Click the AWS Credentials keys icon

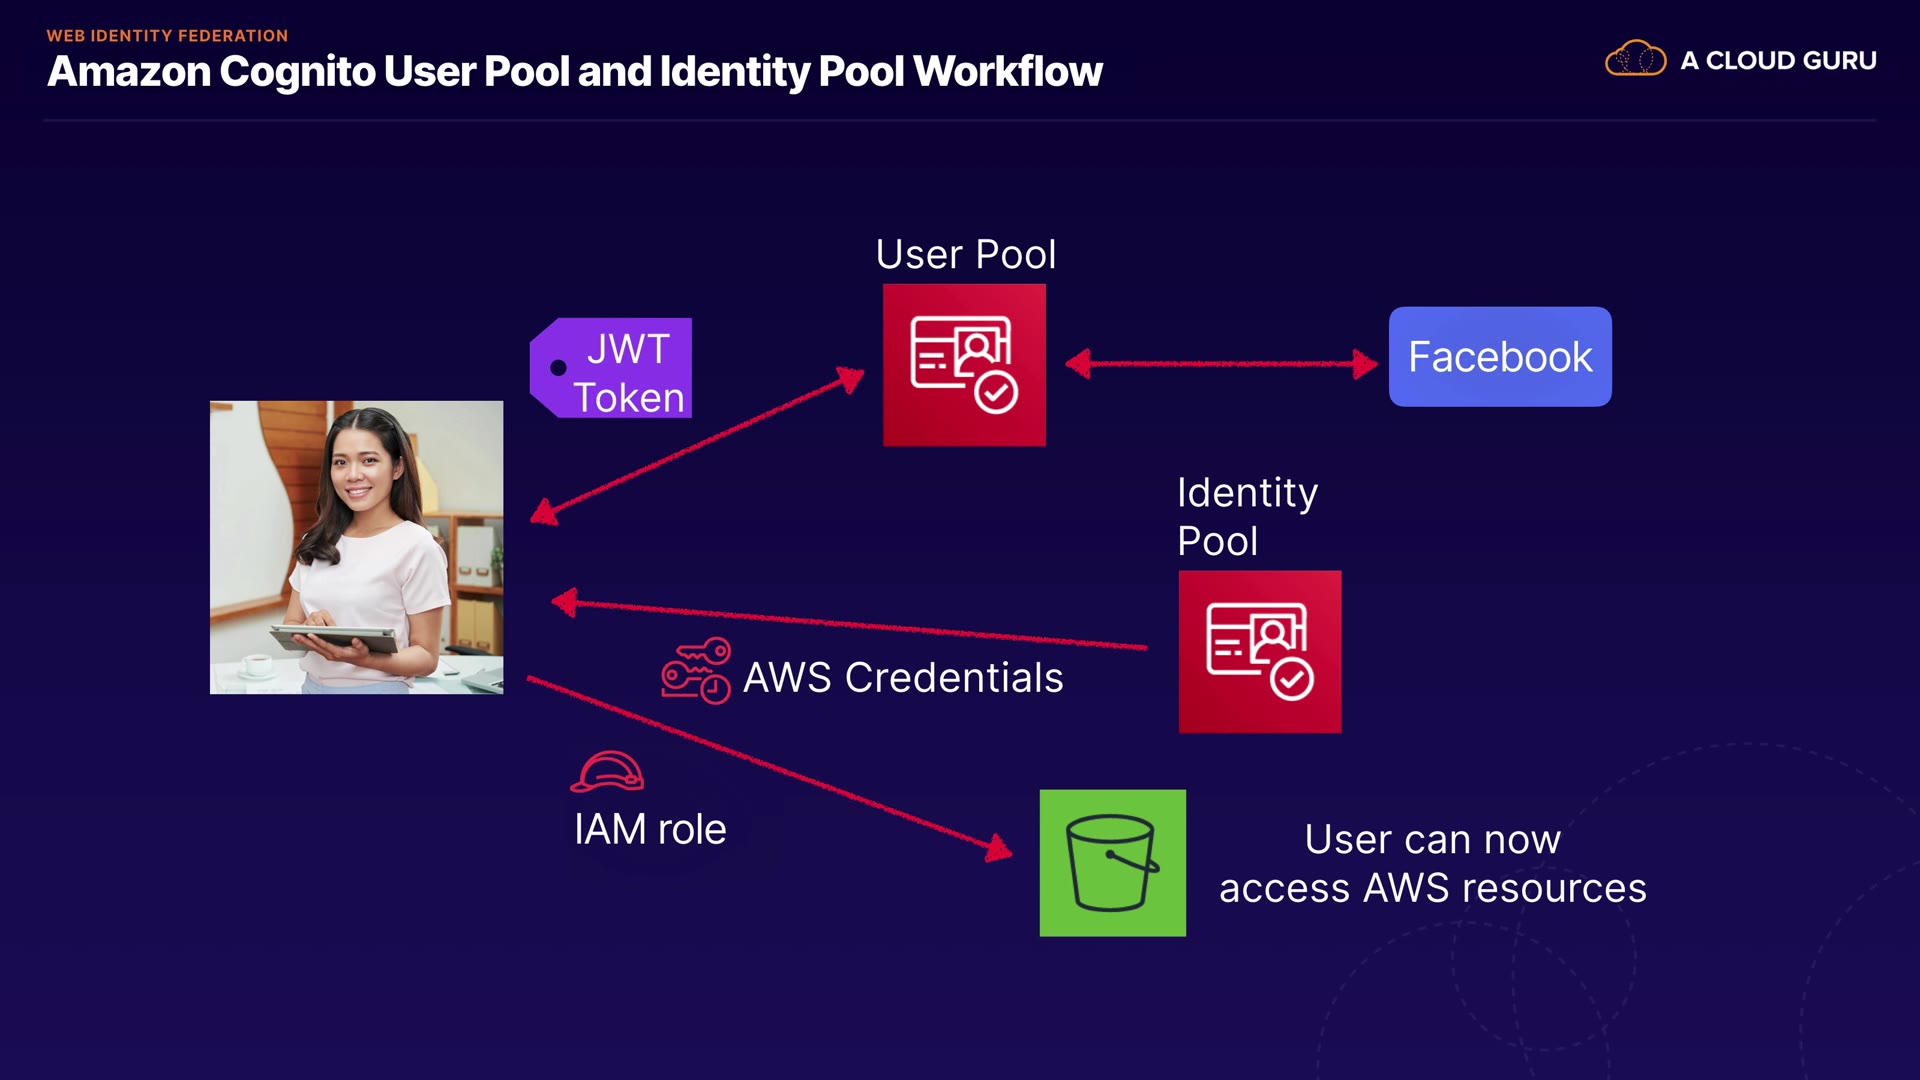[696, 671]
